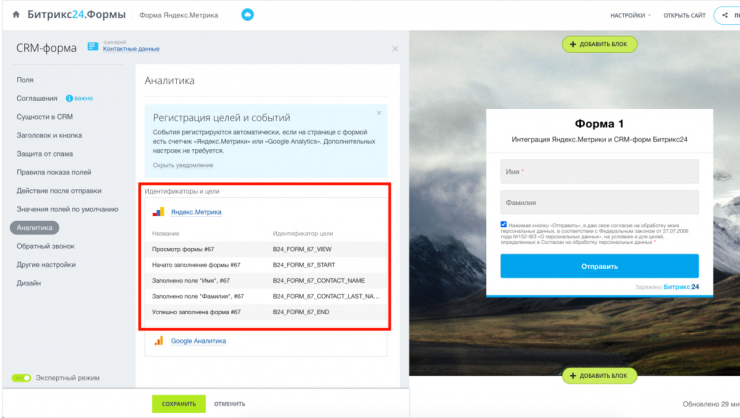Viewport: 740px width, 418px height.
Task: Click the blue info icon next to Соглашения
Action: 69,98
